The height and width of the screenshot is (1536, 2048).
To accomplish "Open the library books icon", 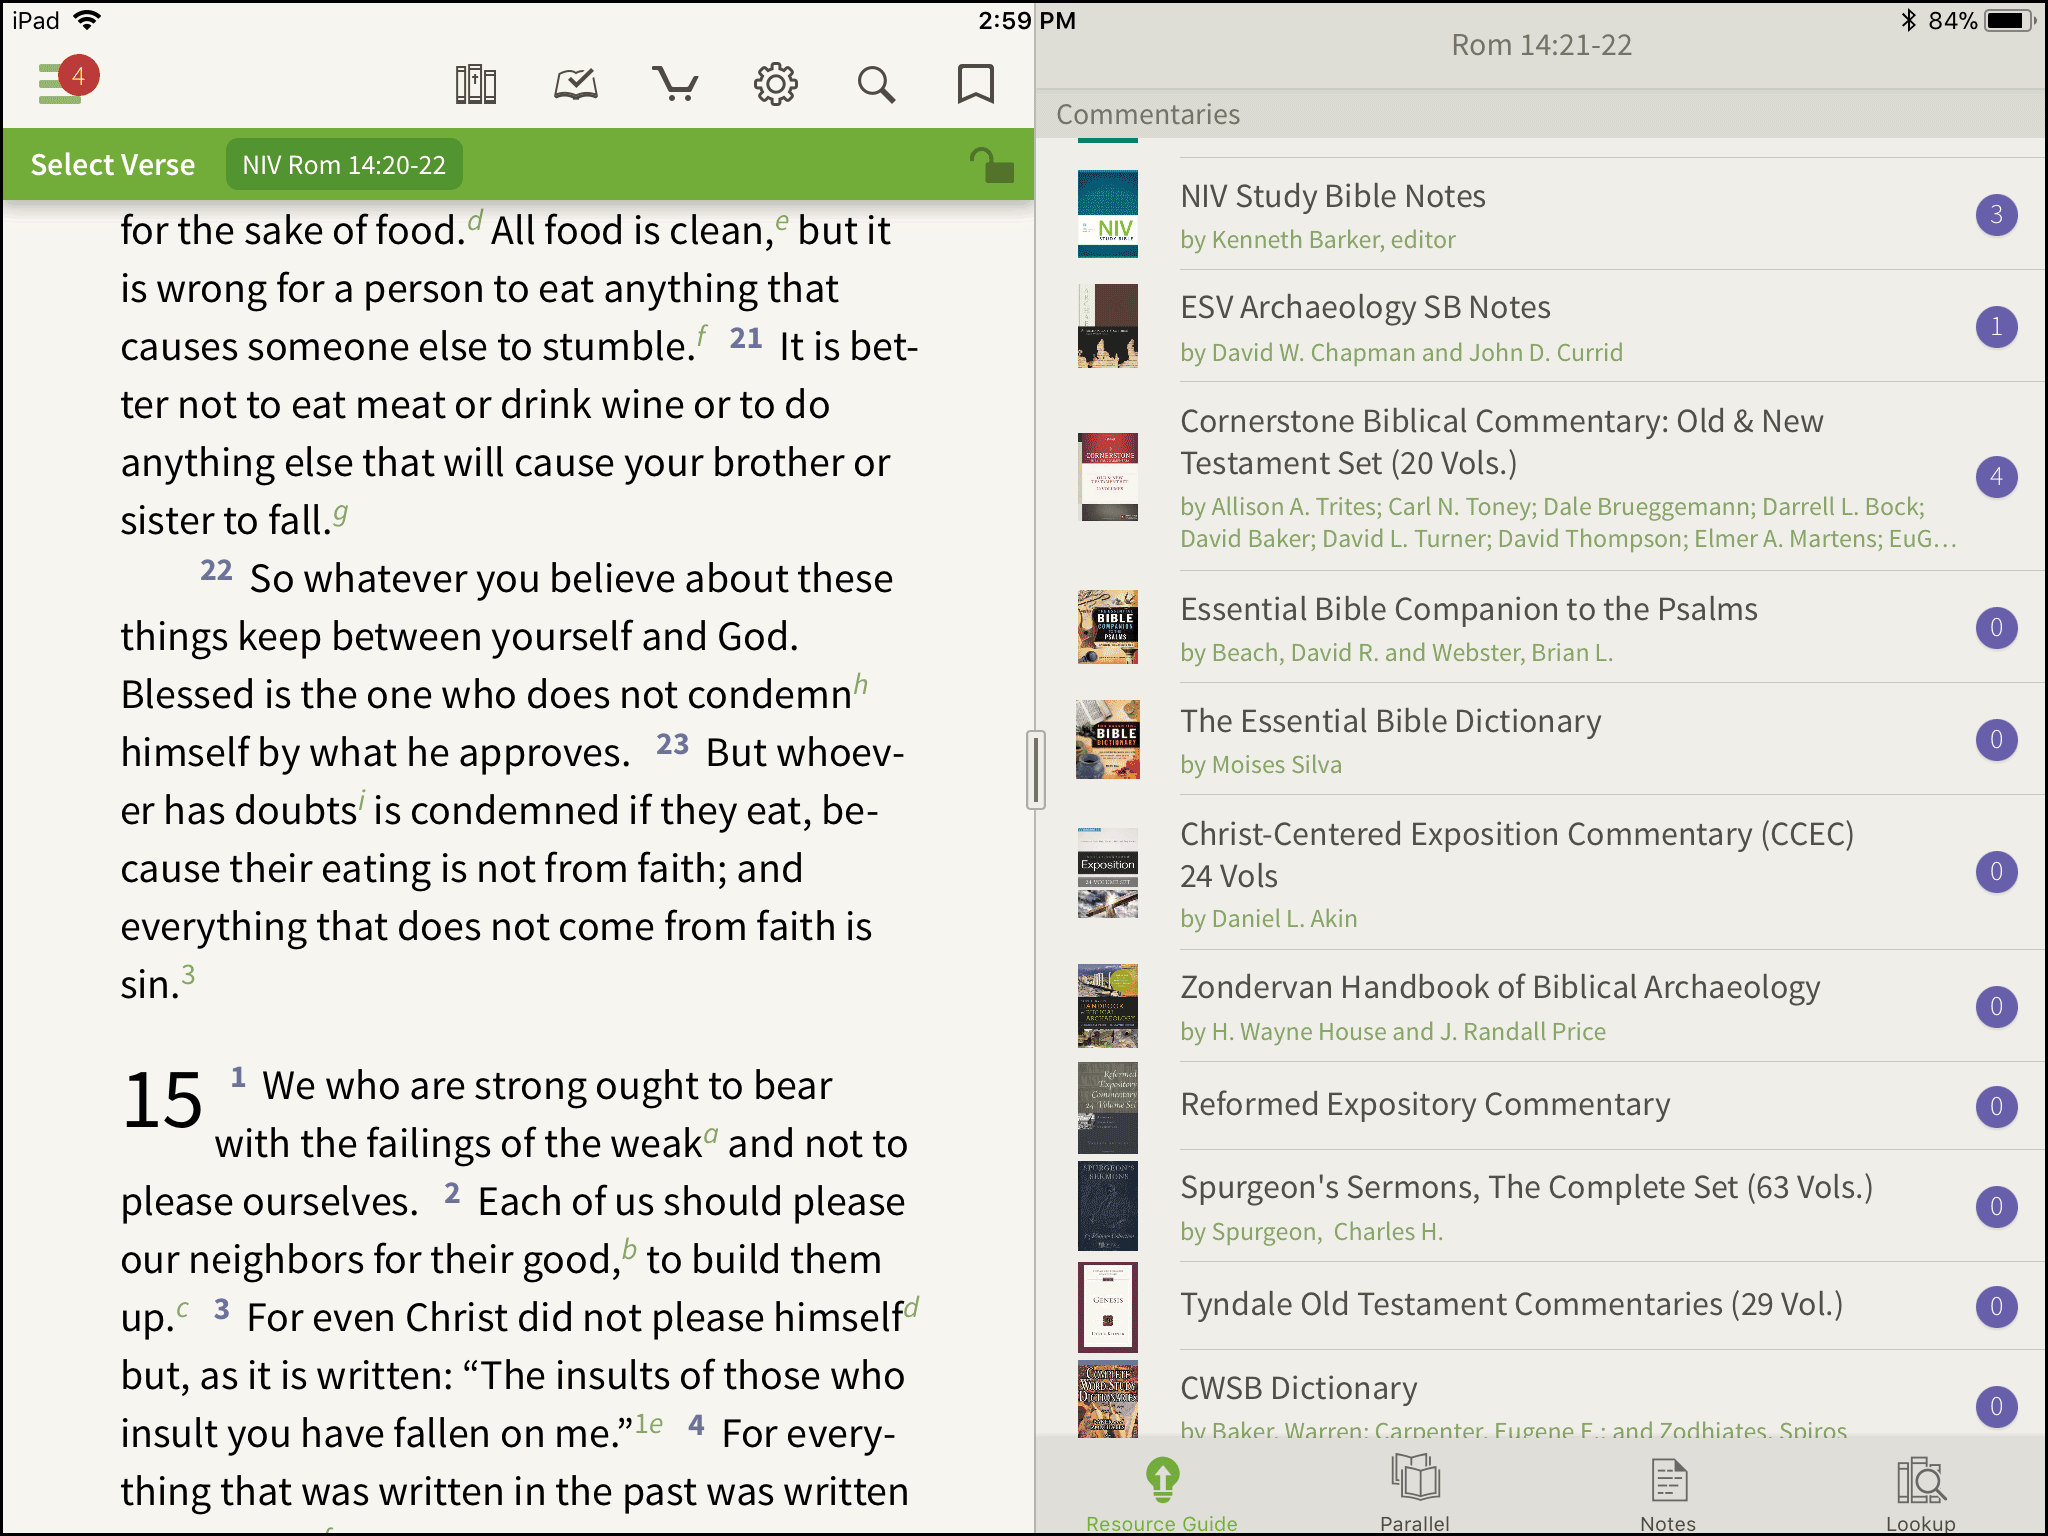I will click(x=476, y=85).
